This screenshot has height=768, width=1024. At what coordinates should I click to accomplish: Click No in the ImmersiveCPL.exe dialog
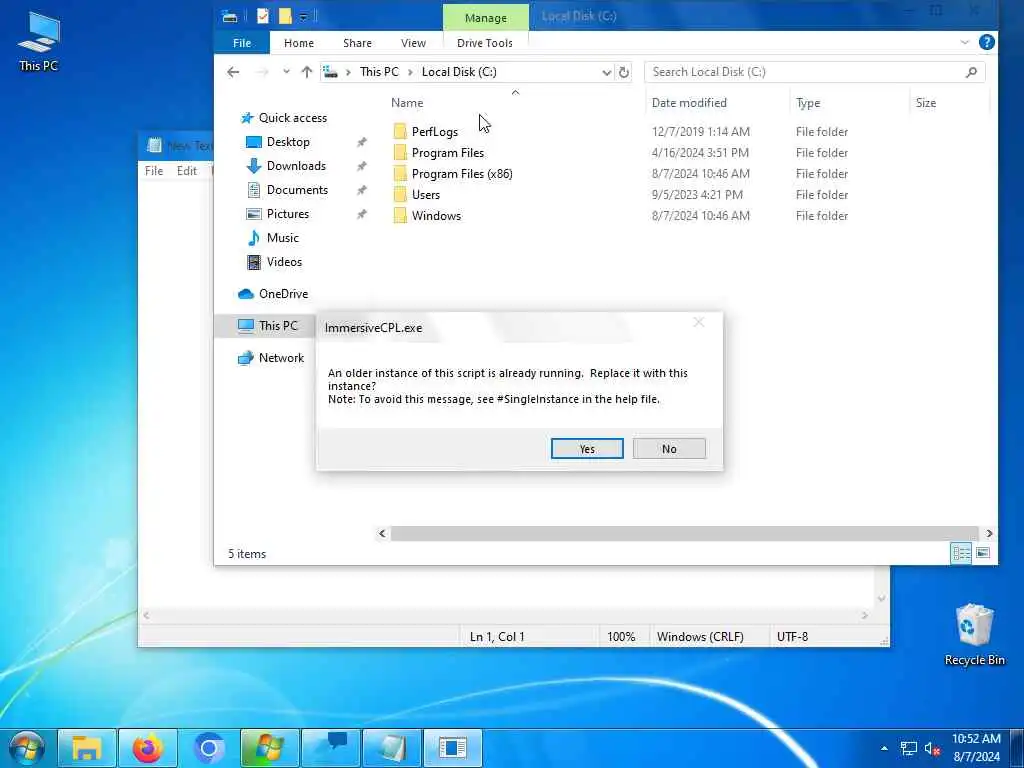coord(669,449)
